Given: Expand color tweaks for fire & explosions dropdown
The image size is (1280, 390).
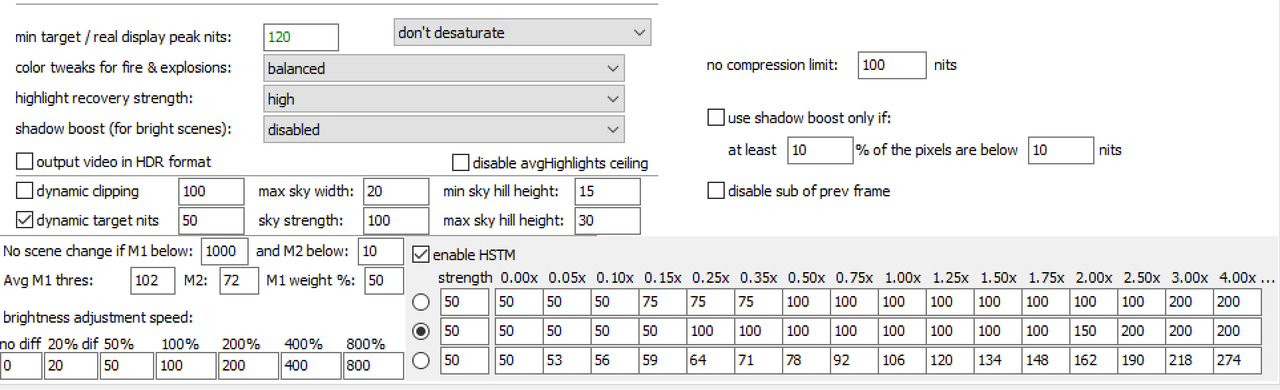Looking at the screenshot, I should tap(444, 69).
